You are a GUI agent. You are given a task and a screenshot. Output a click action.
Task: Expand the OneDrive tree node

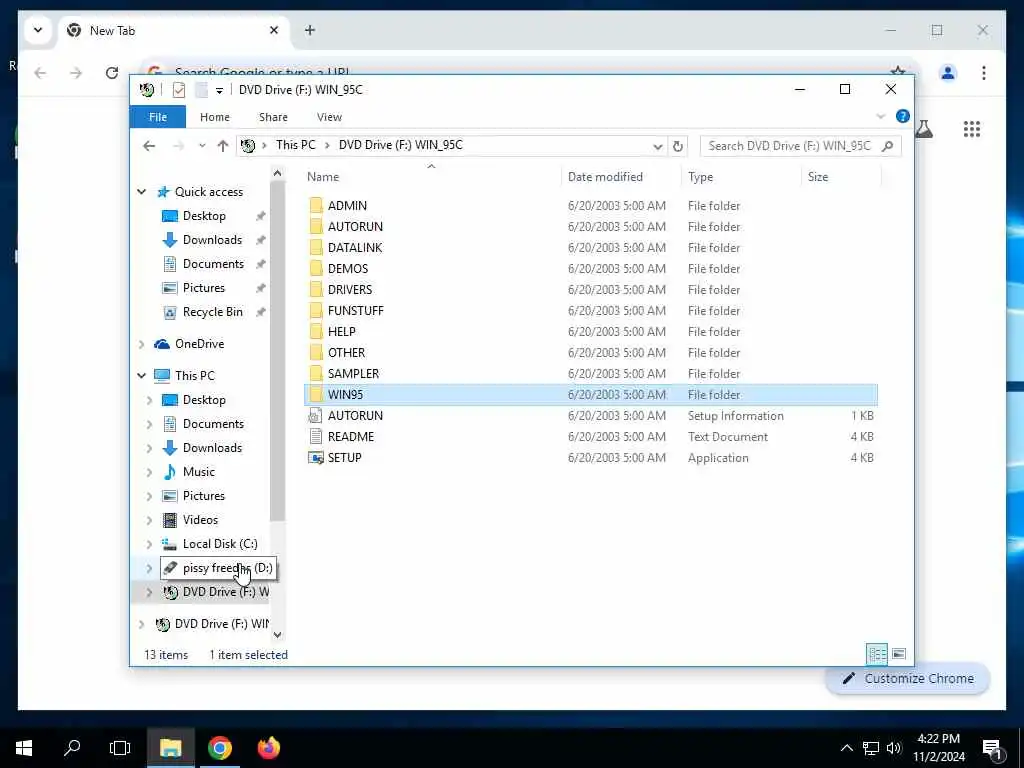pyautogui.click(x=141, y=344)
